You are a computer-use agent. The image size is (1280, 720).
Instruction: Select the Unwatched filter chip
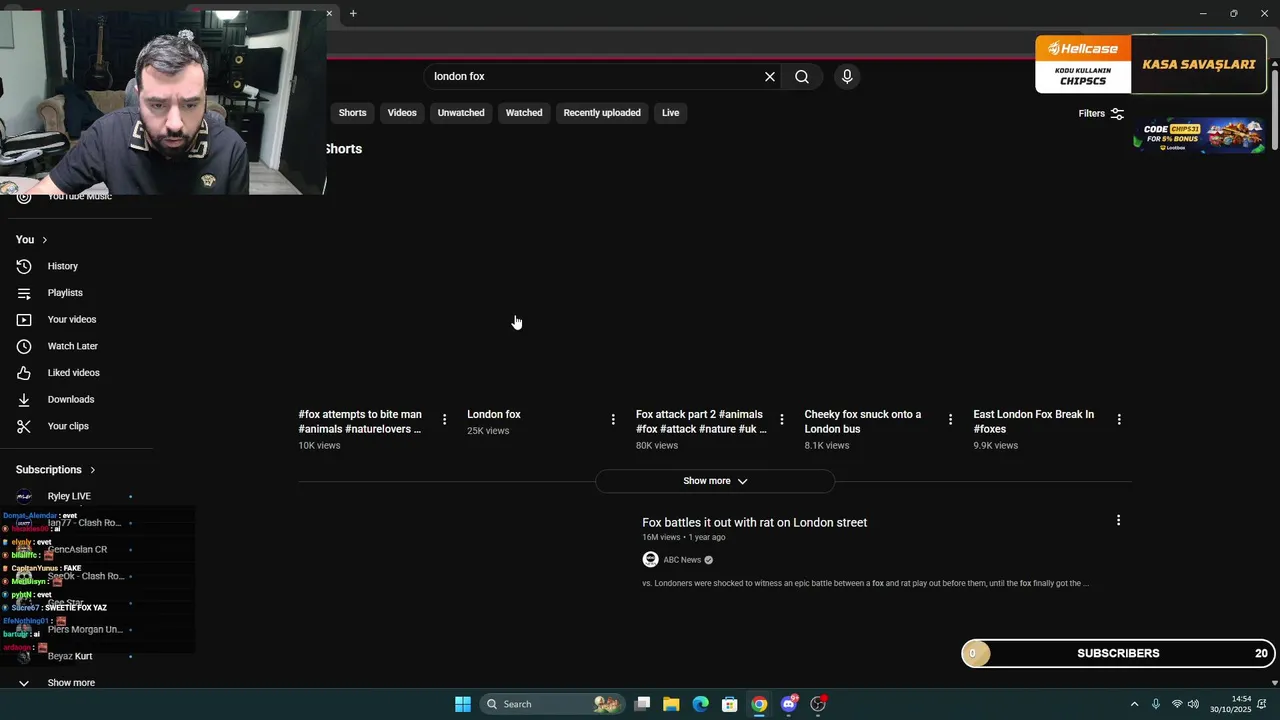[461, 113]
